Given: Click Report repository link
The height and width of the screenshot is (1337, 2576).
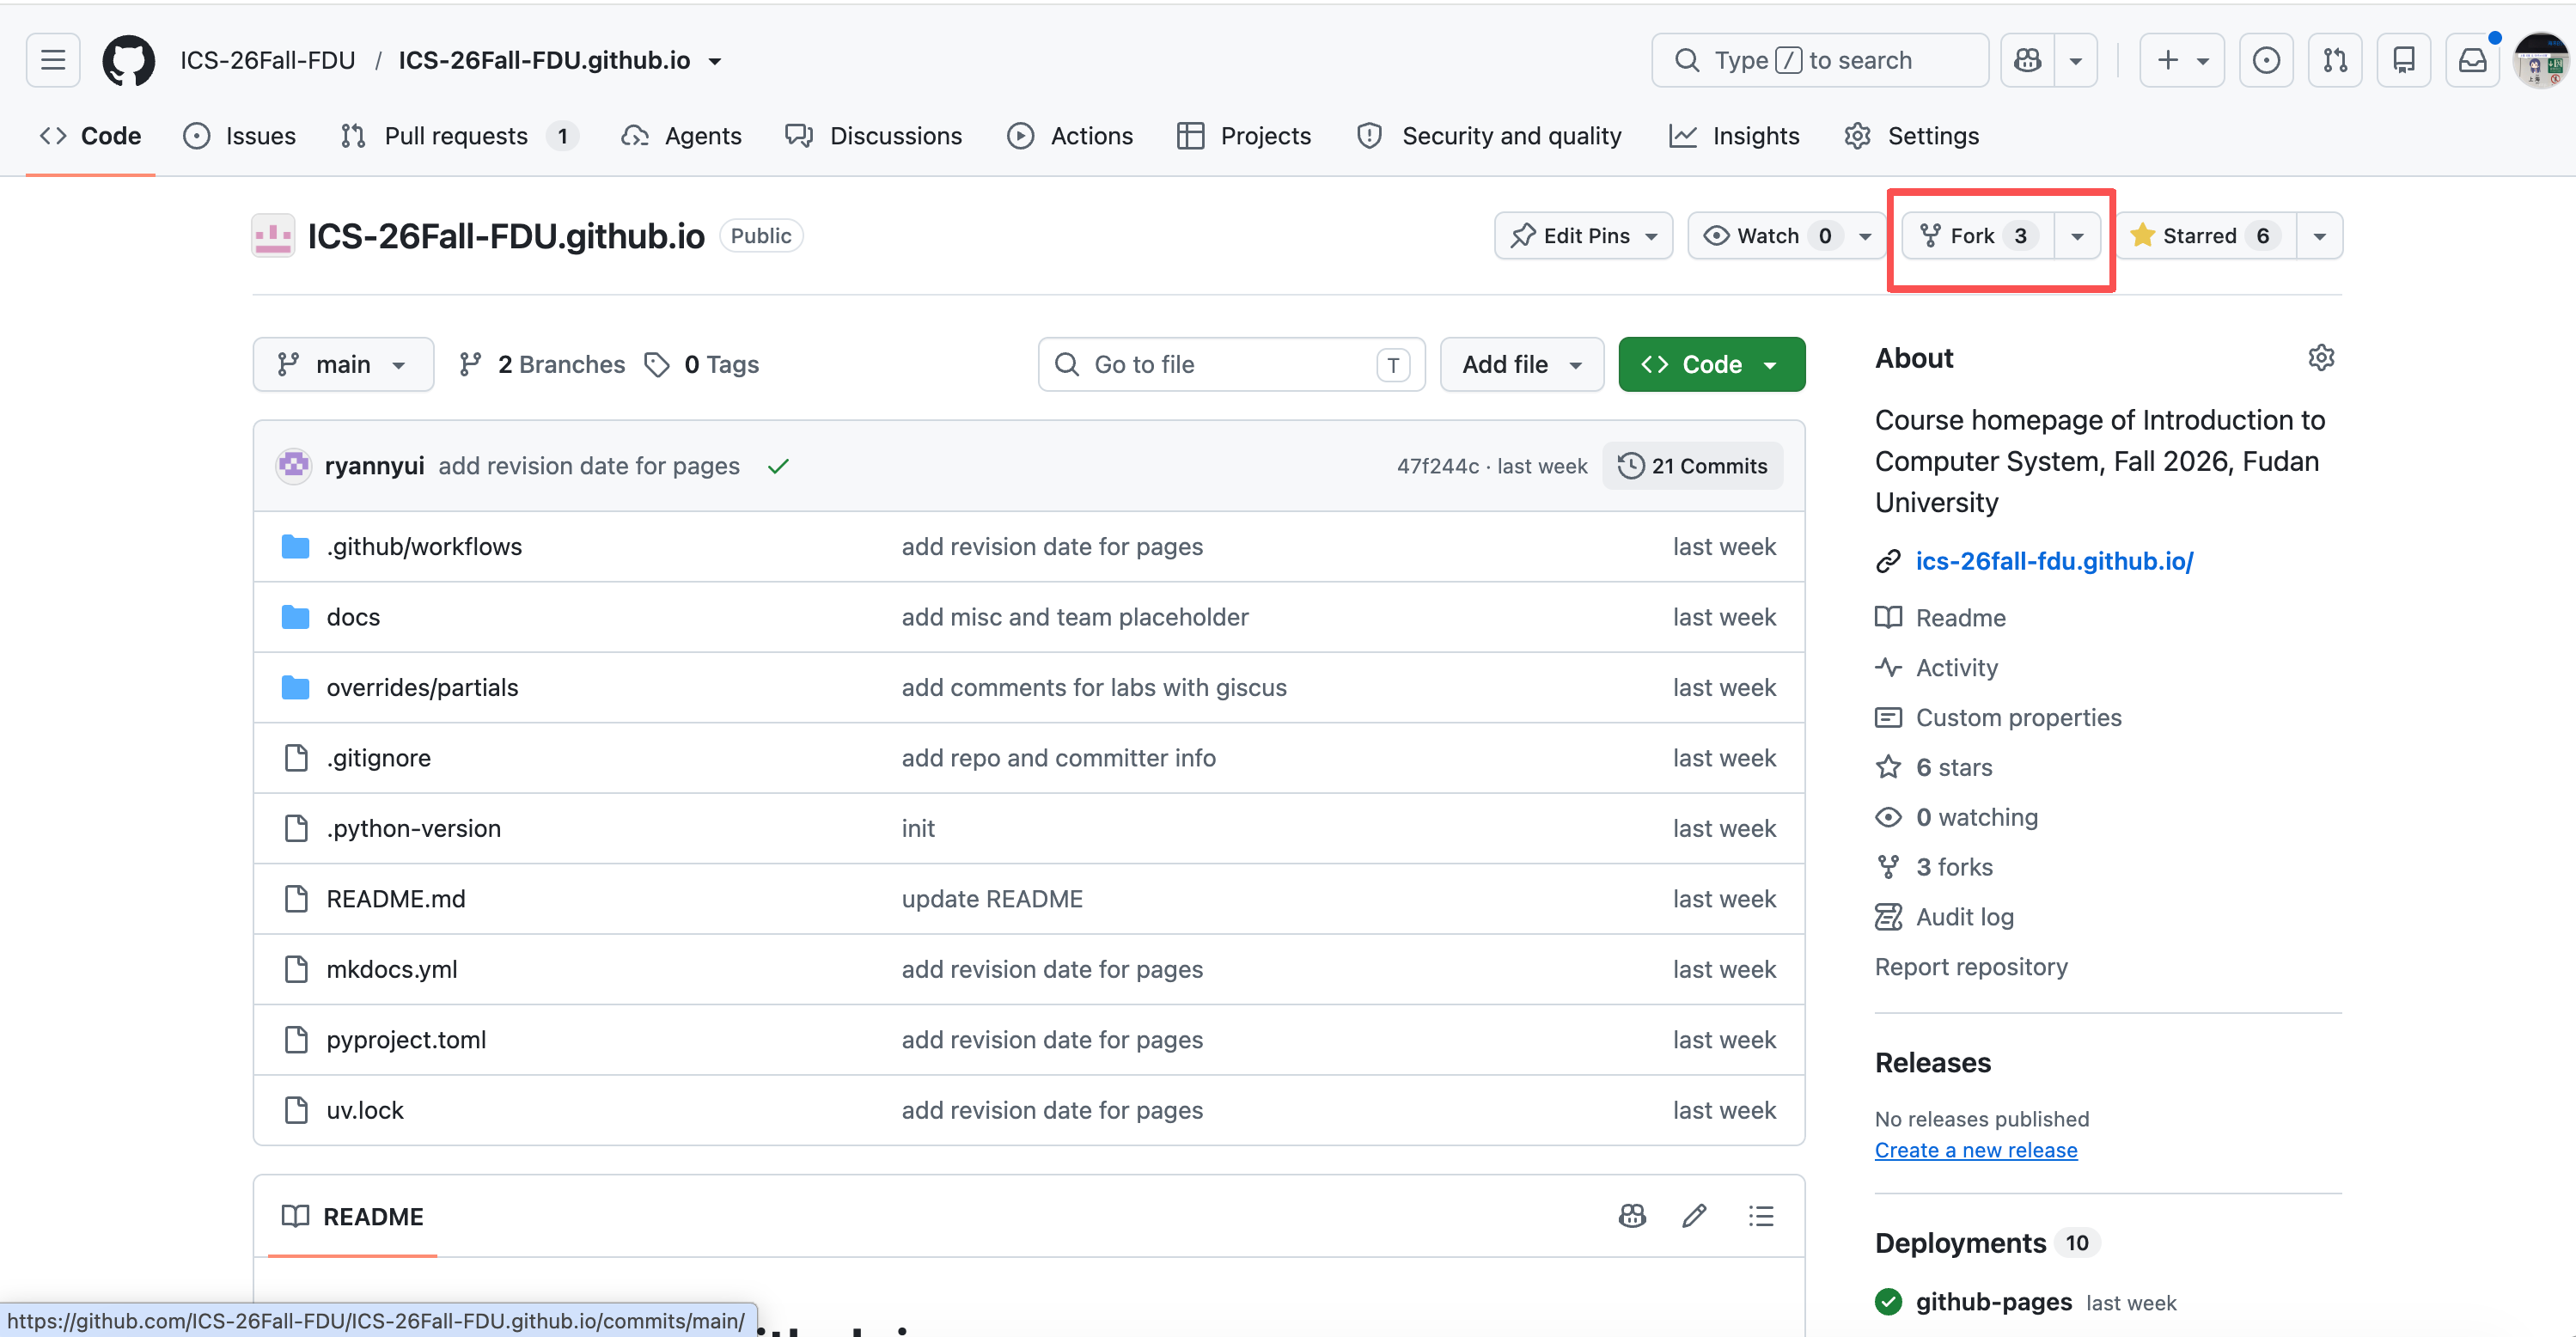Looking at the screenshot, I should tap(1971, 967).
